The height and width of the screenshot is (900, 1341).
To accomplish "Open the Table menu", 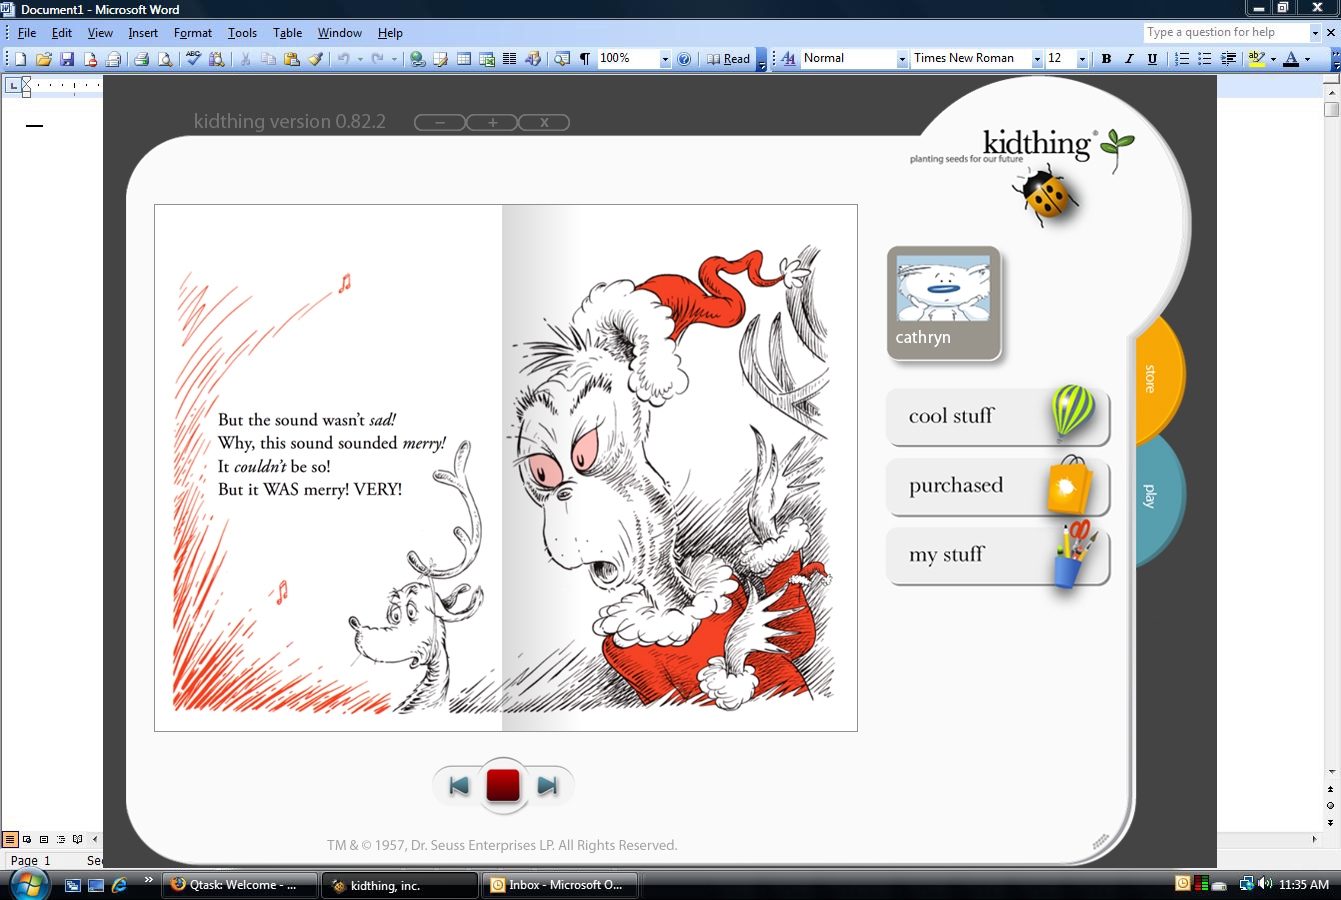I will click(x=288, y=33).
